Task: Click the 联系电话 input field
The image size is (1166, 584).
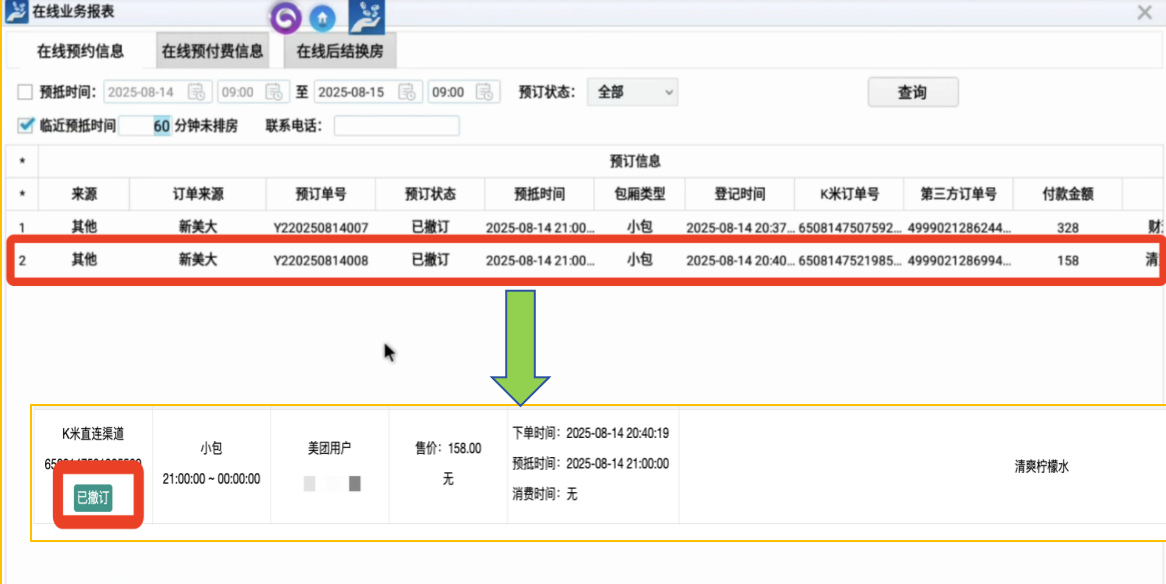Action: pyautogui.click(x=396, y=126)
